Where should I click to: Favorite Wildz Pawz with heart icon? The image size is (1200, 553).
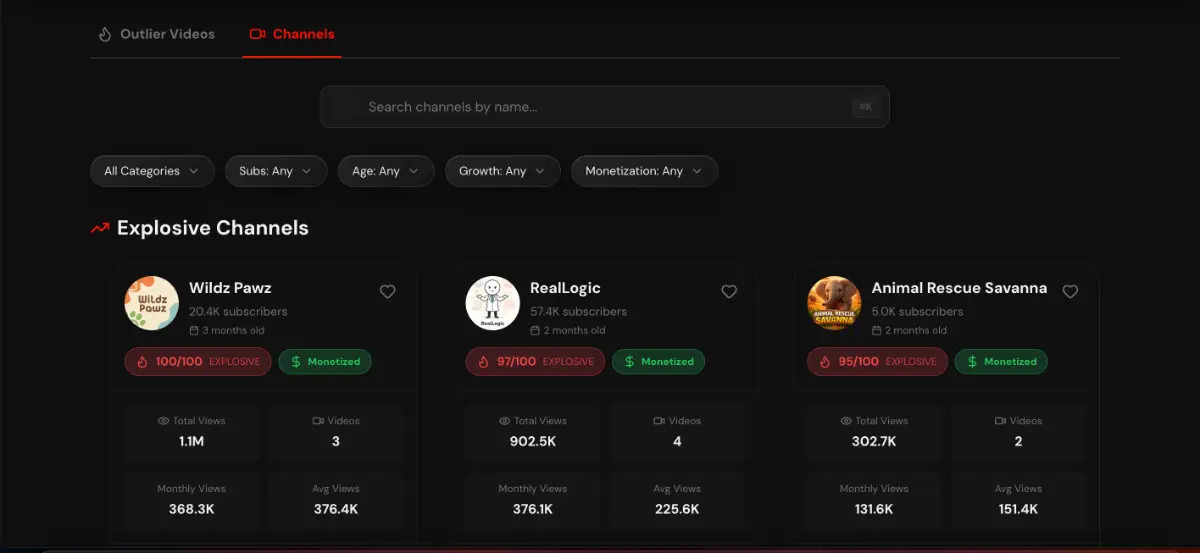(388, 292)
